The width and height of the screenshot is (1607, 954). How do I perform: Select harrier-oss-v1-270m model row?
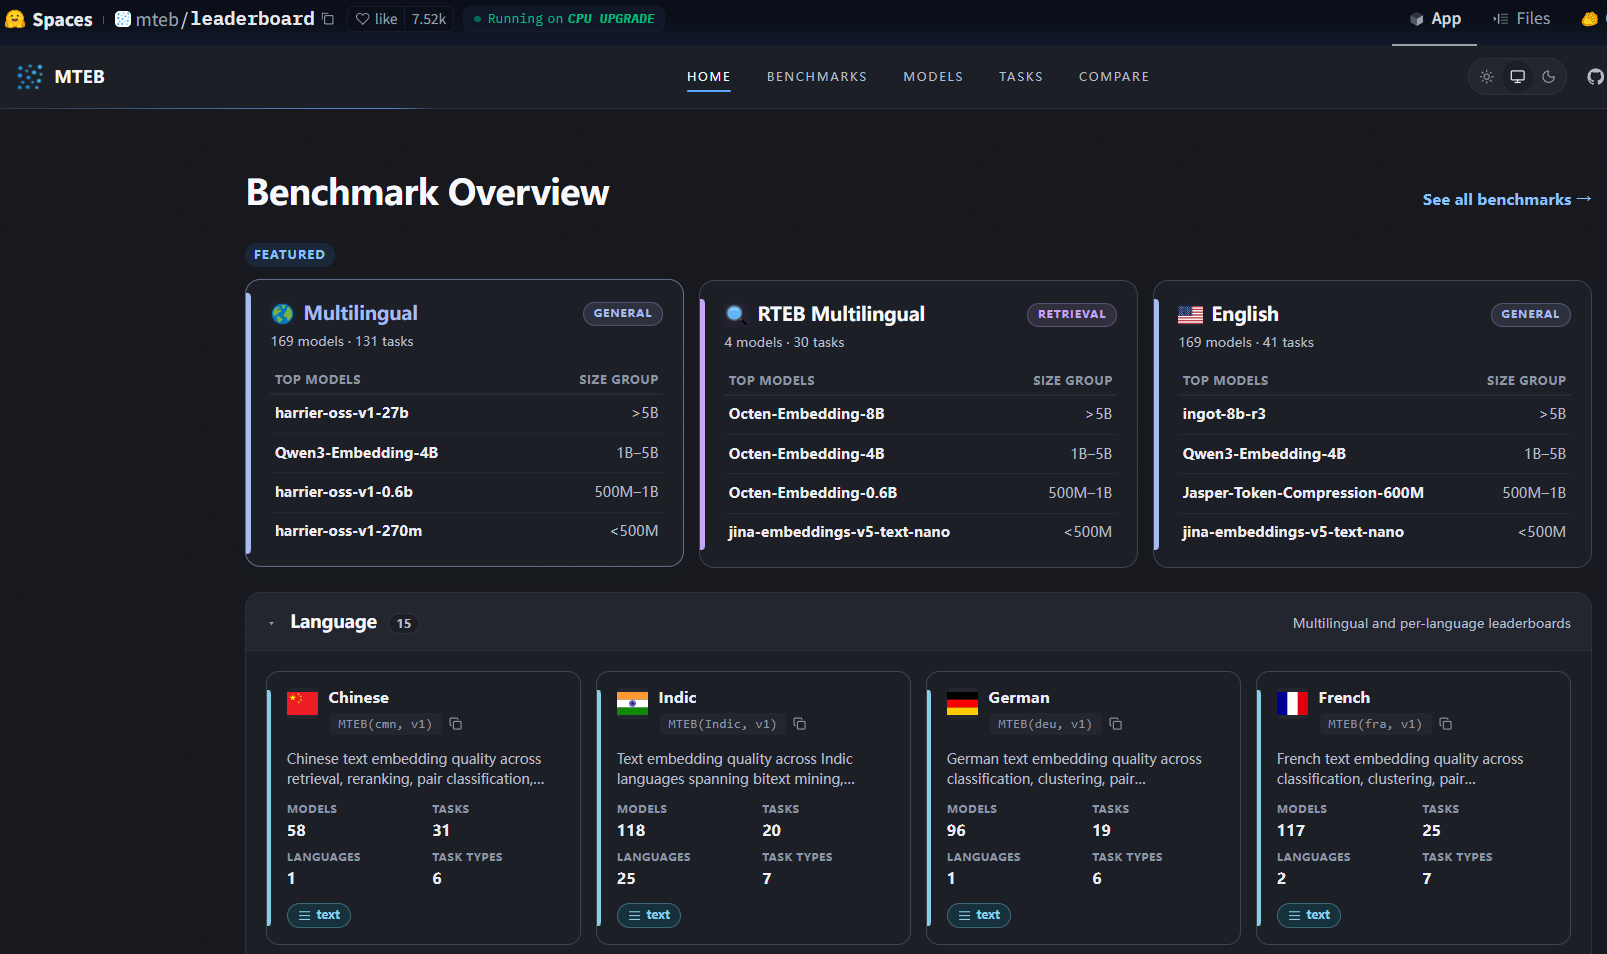tap(466, 531)
